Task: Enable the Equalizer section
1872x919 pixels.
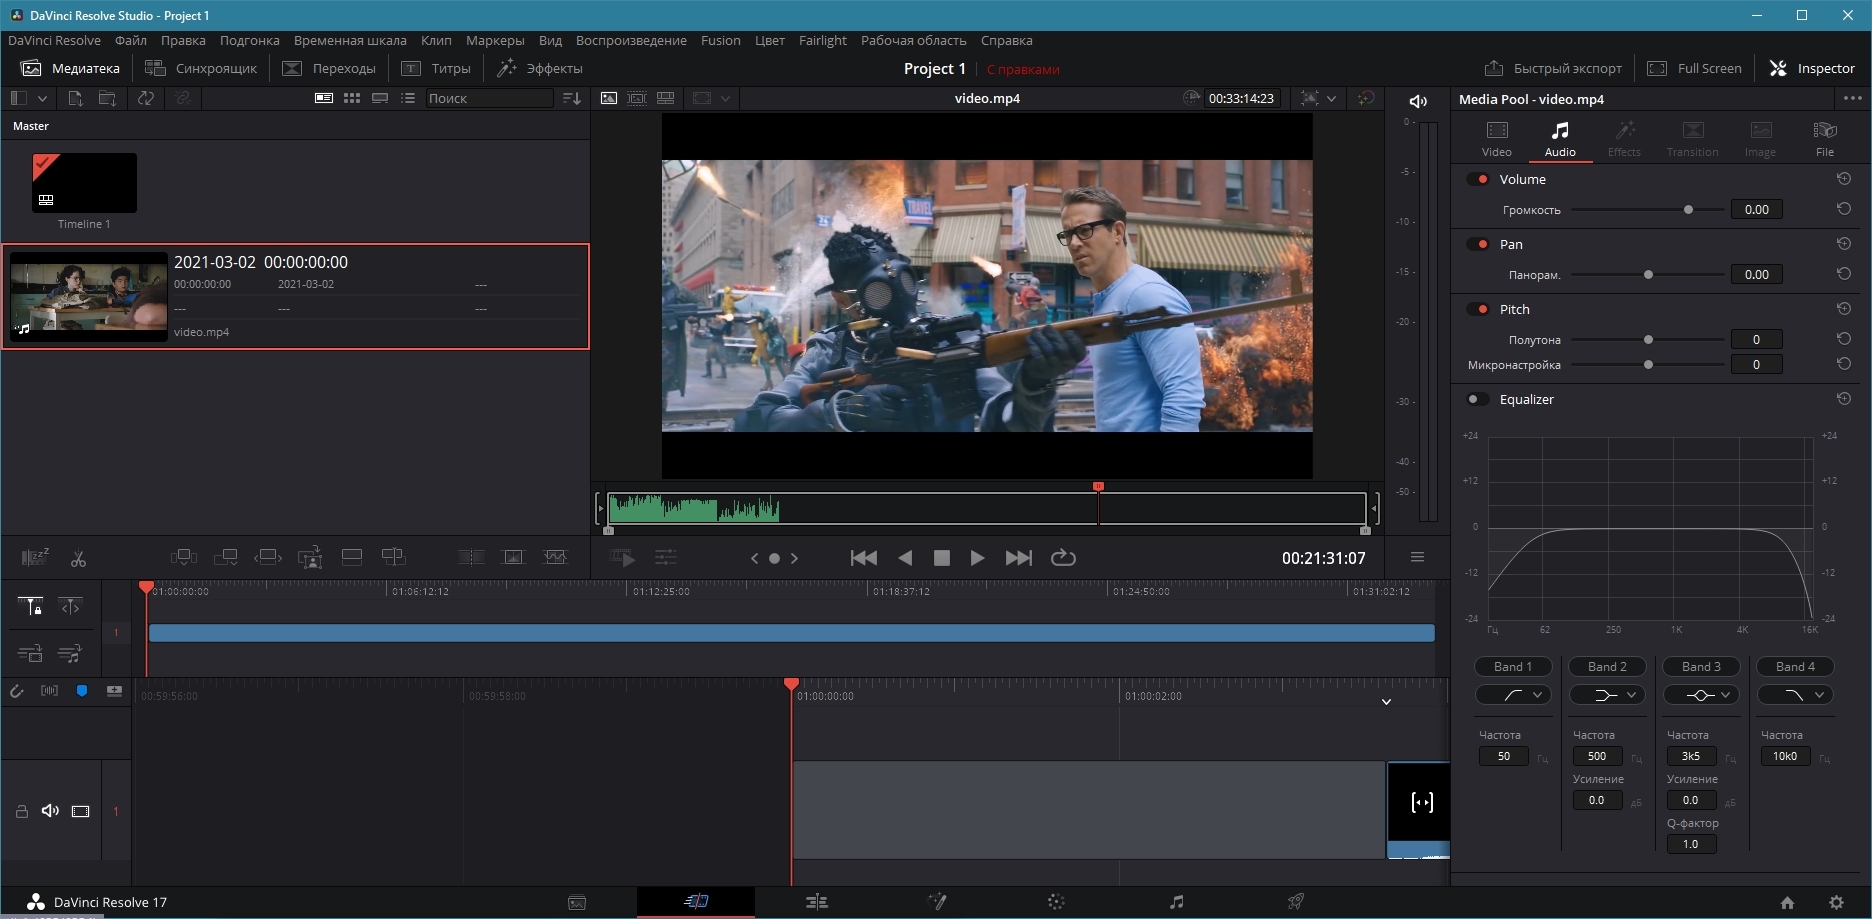Action: [x=1478, y=399]
